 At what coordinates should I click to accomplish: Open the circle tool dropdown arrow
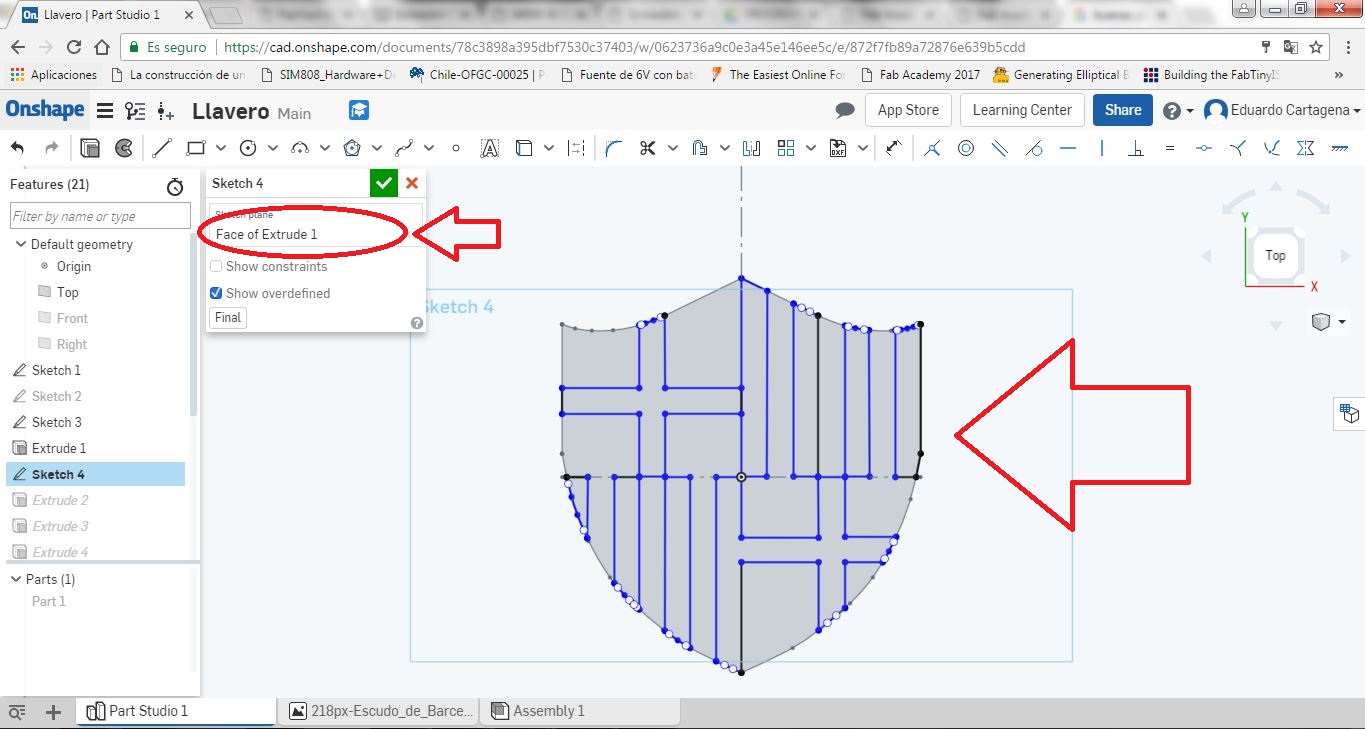tap(273, 148)
